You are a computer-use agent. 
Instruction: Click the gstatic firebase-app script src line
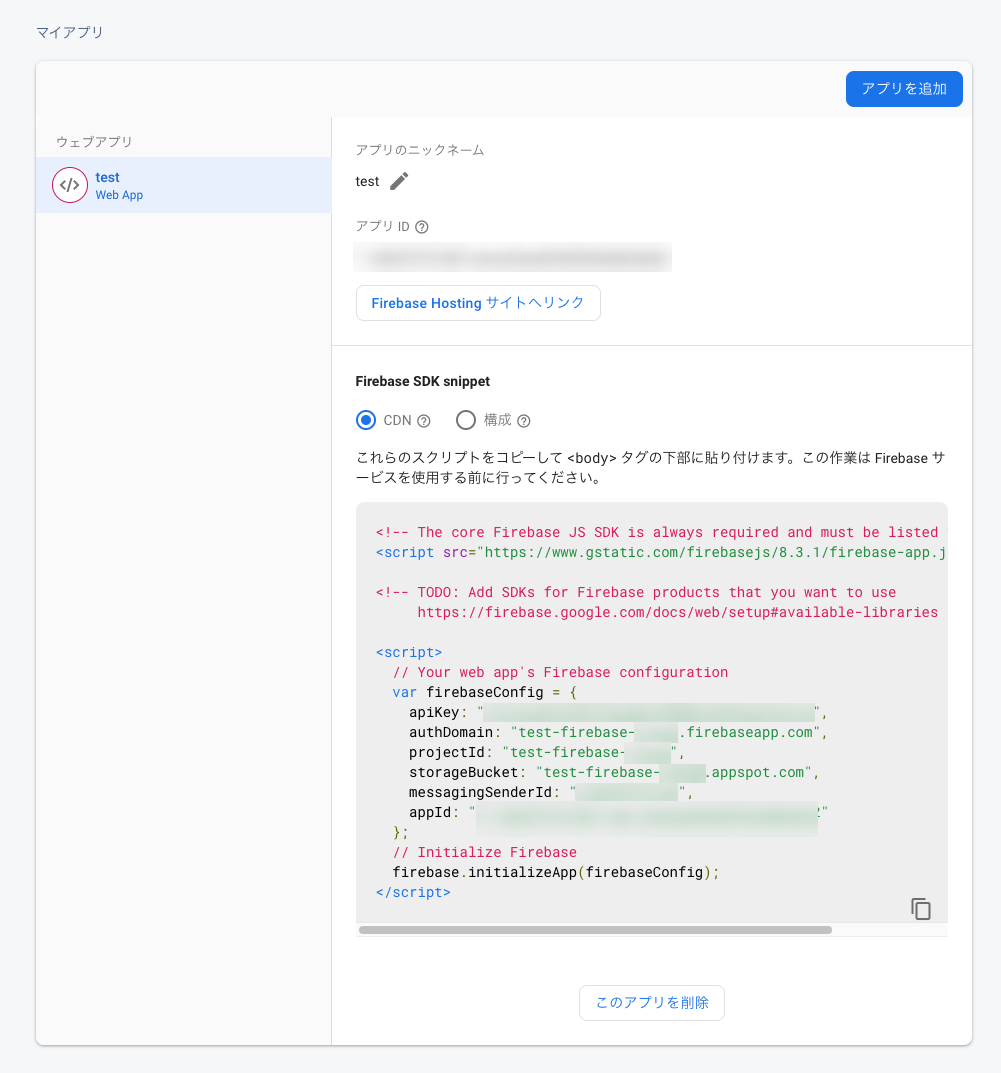tap(661, 552)
